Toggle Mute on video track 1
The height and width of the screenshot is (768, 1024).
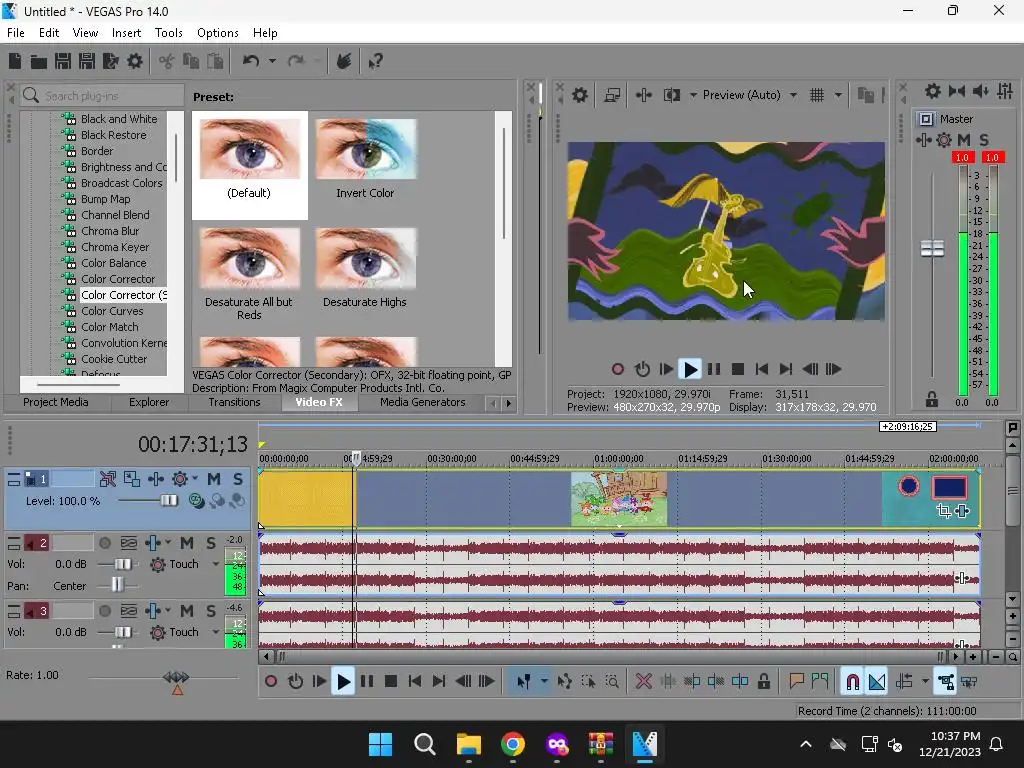214,479
